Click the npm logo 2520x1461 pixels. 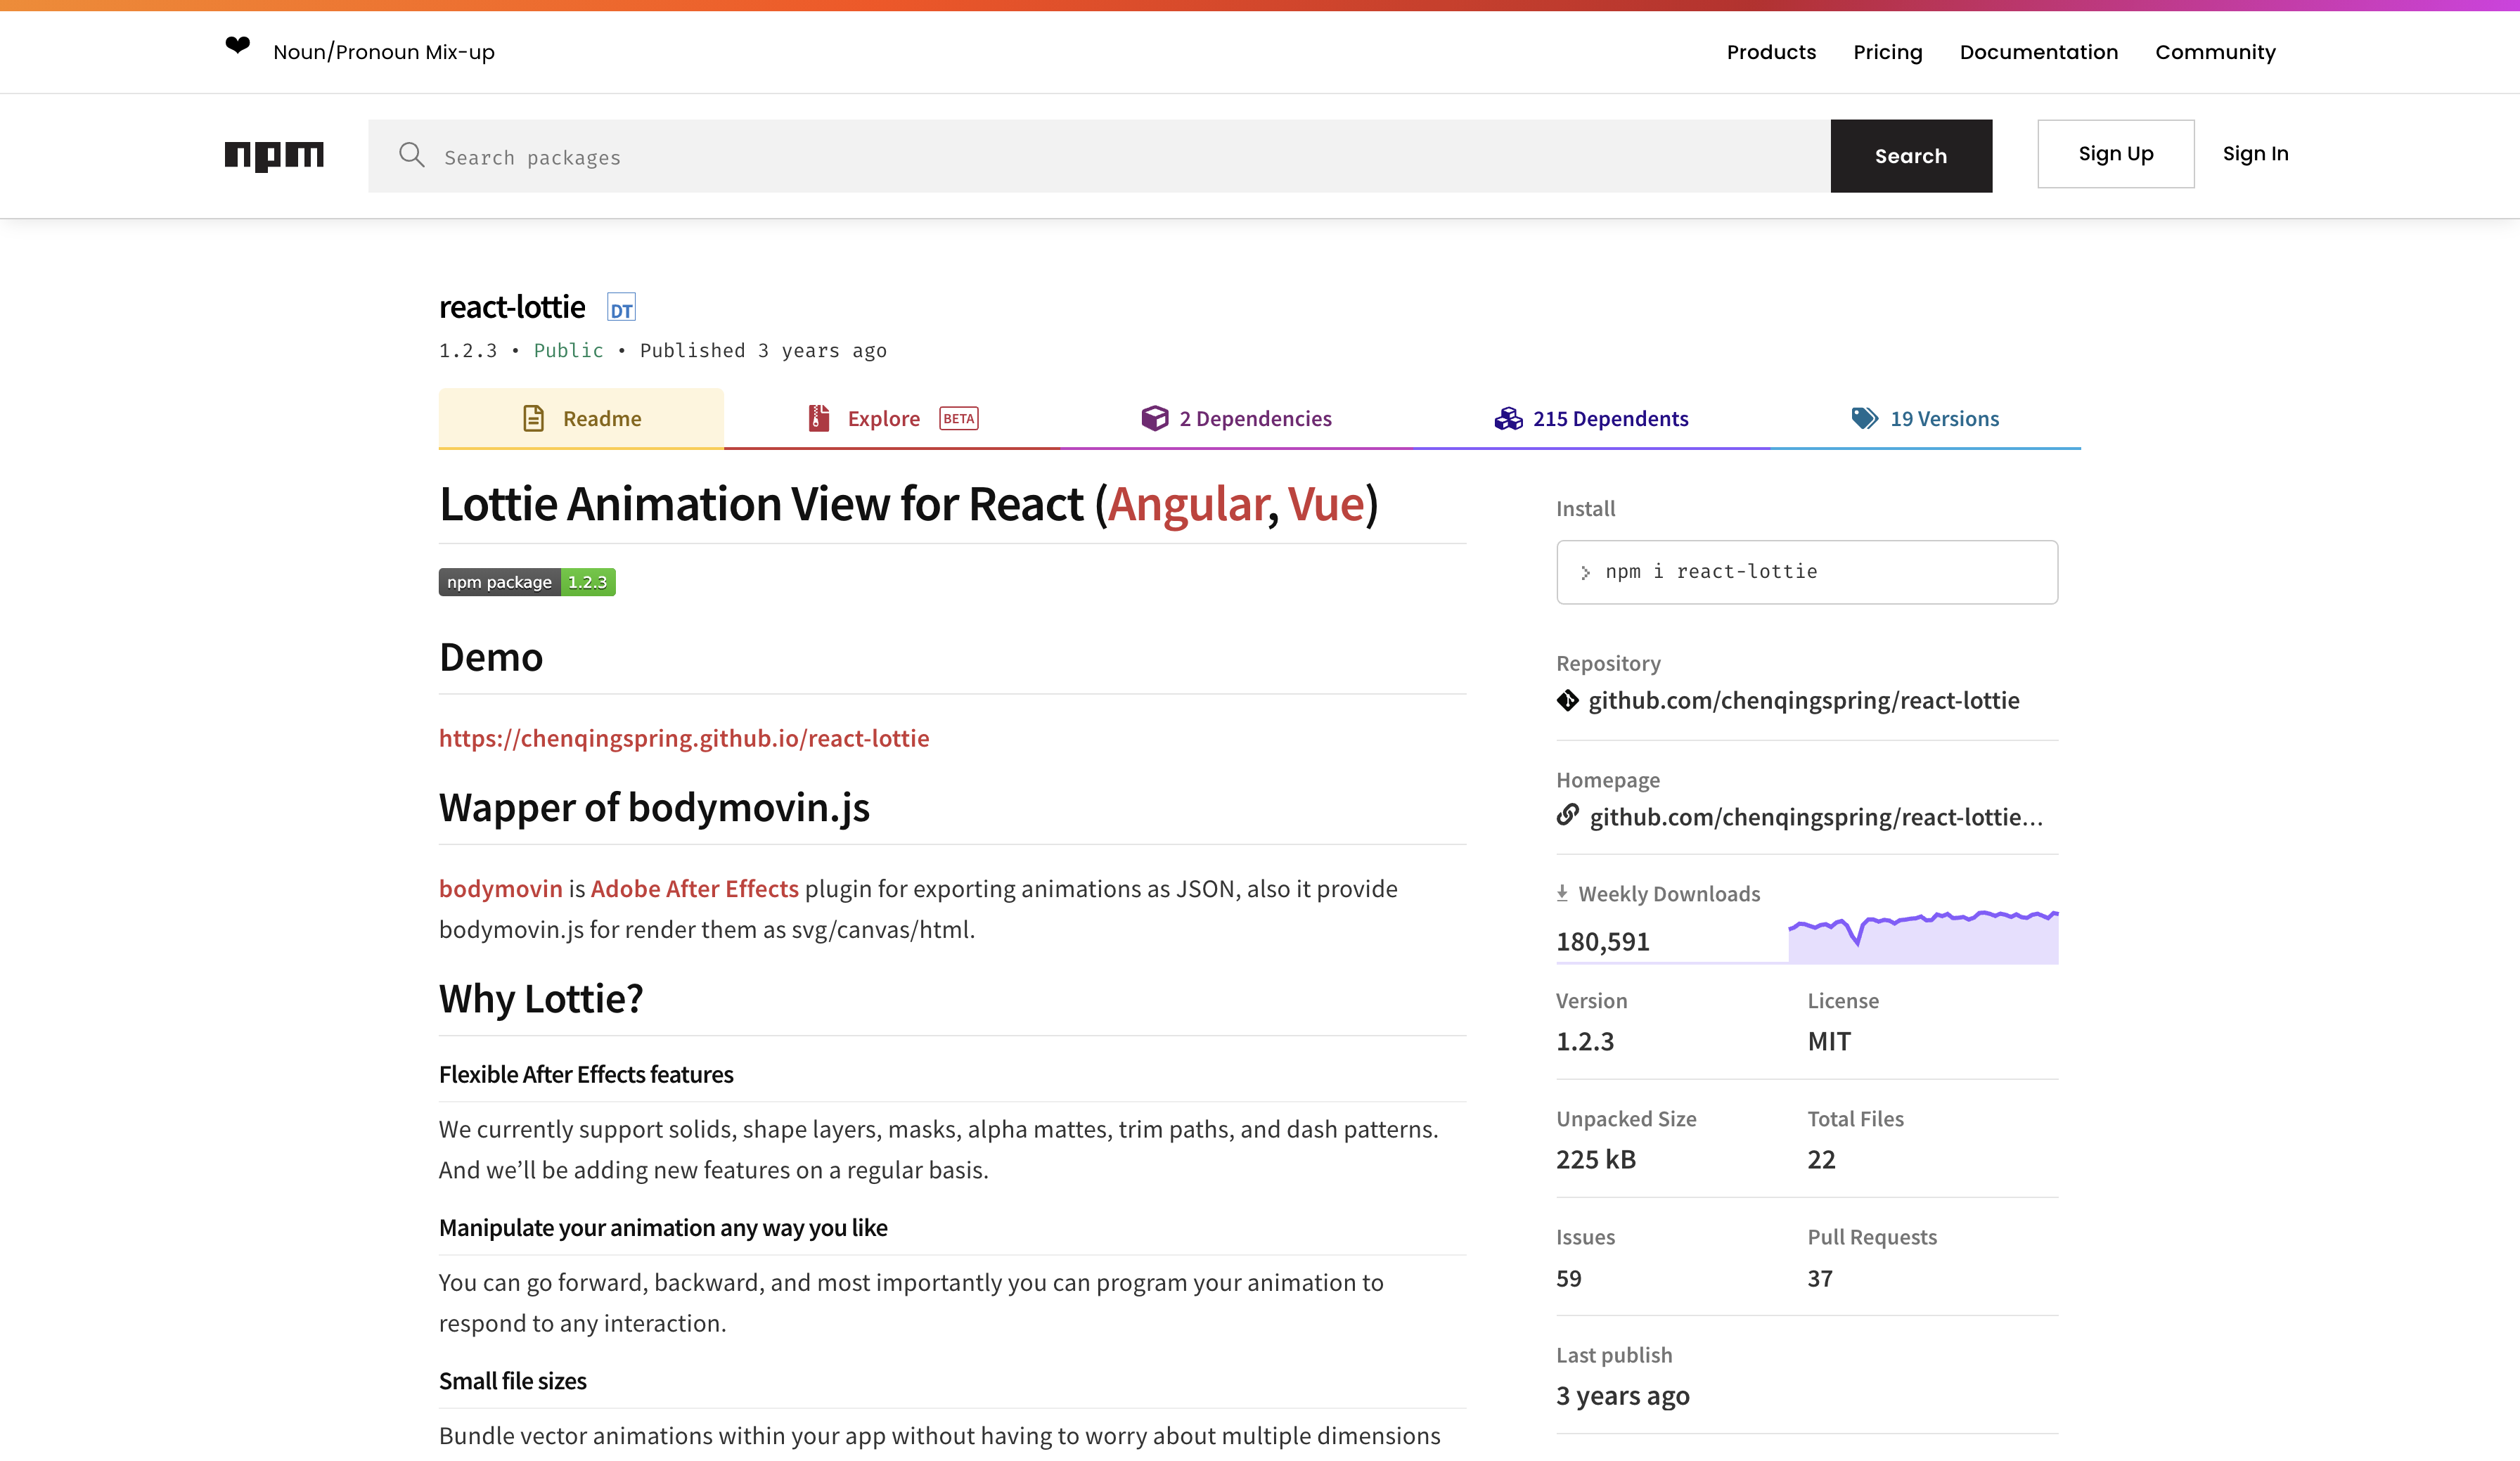pos(274,155)
